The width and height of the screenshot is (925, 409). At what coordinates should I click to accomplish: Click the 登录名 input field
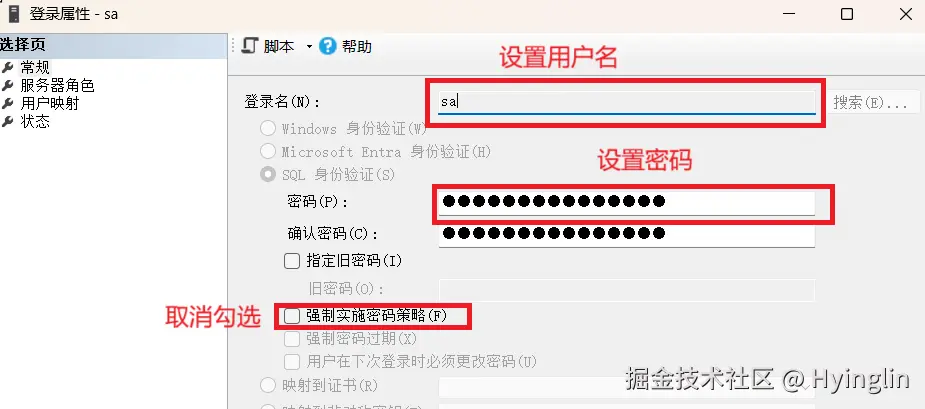pyautogui.click(x=626, y=102)
